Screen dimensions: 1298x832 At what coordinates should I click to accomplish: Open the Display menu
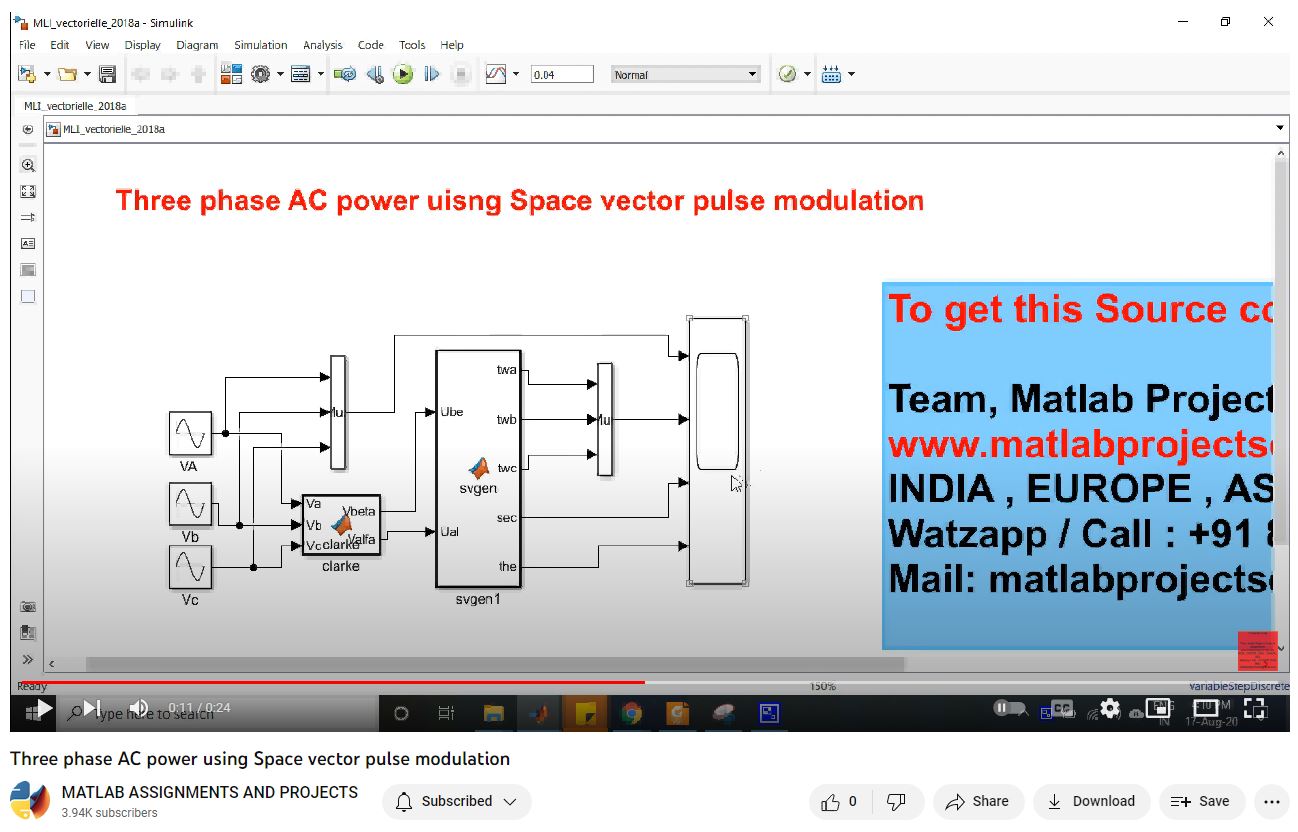tap(143, 45)
